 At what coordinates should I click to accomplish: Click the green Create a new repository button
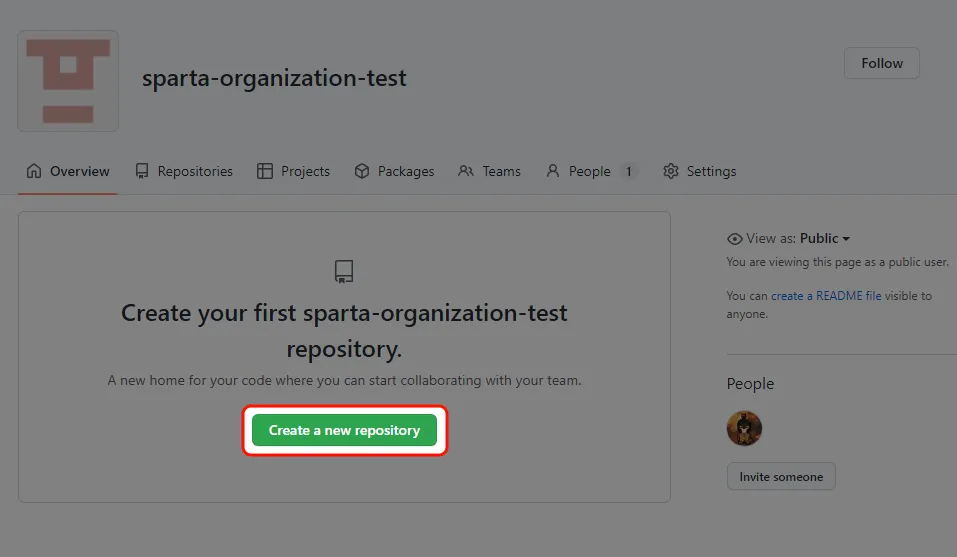pos(344,430)
